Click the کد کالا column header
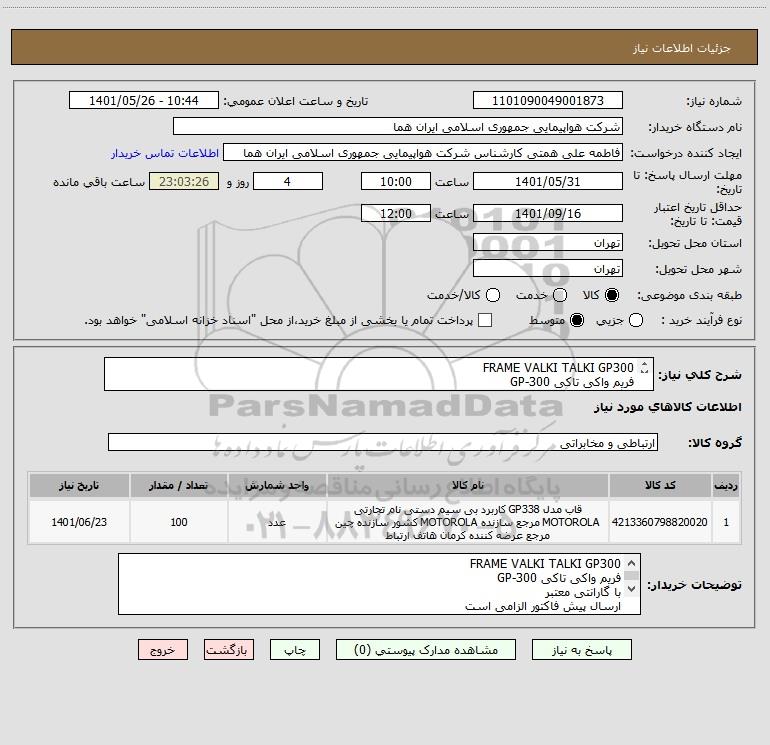Viewport: 770px width, 745px height. point(660,485)
